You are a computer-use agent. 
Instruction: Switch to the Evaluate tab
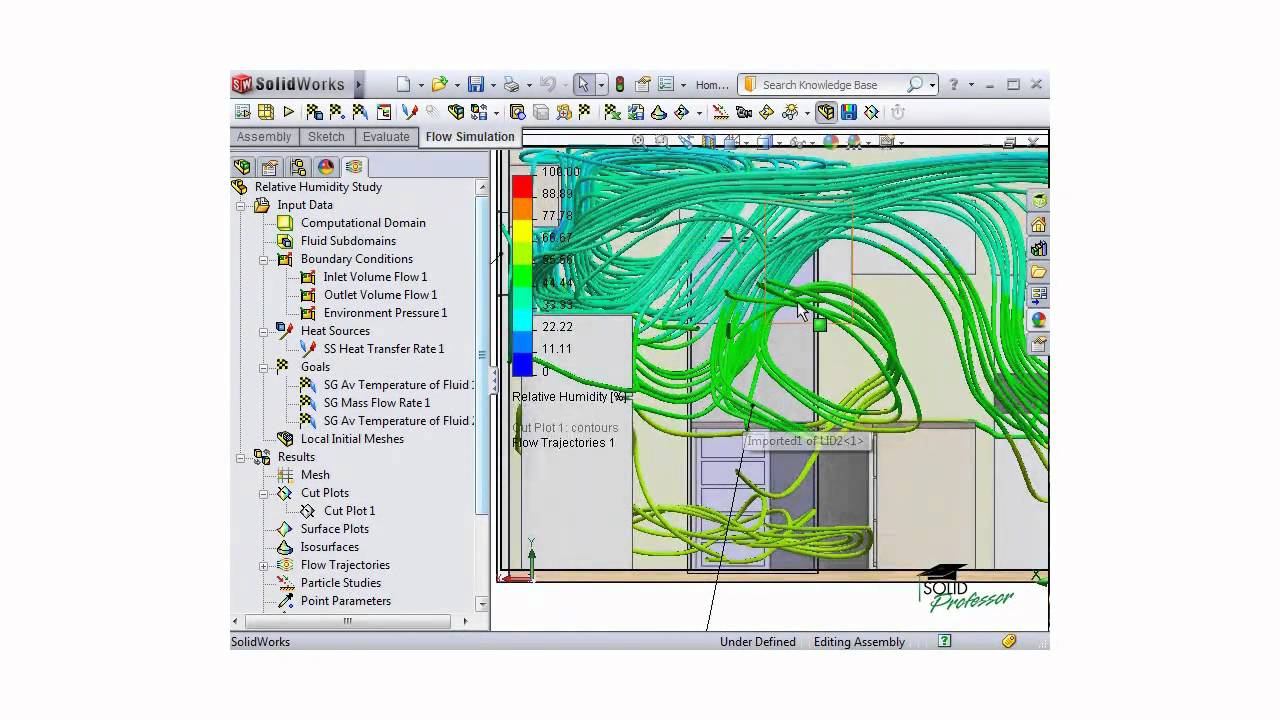coord(386,137)
